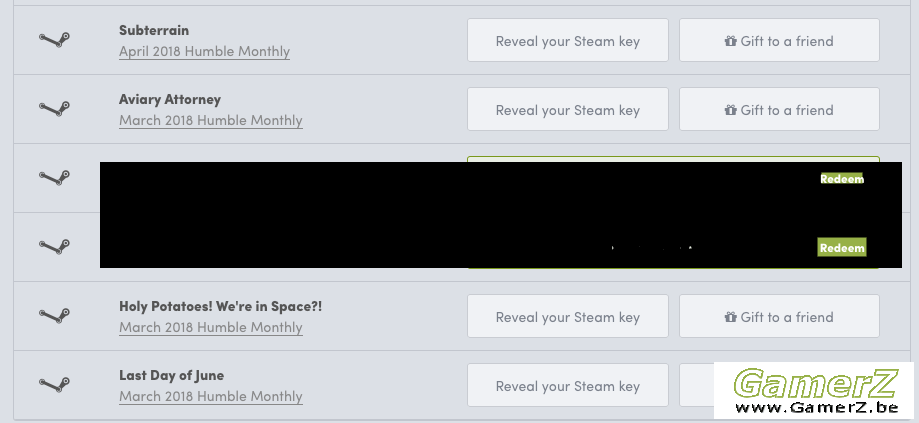Reveal the Steam key for Last Day of June
The width and height of the screenshot is (919, 423).
click(x=567, y=386)
